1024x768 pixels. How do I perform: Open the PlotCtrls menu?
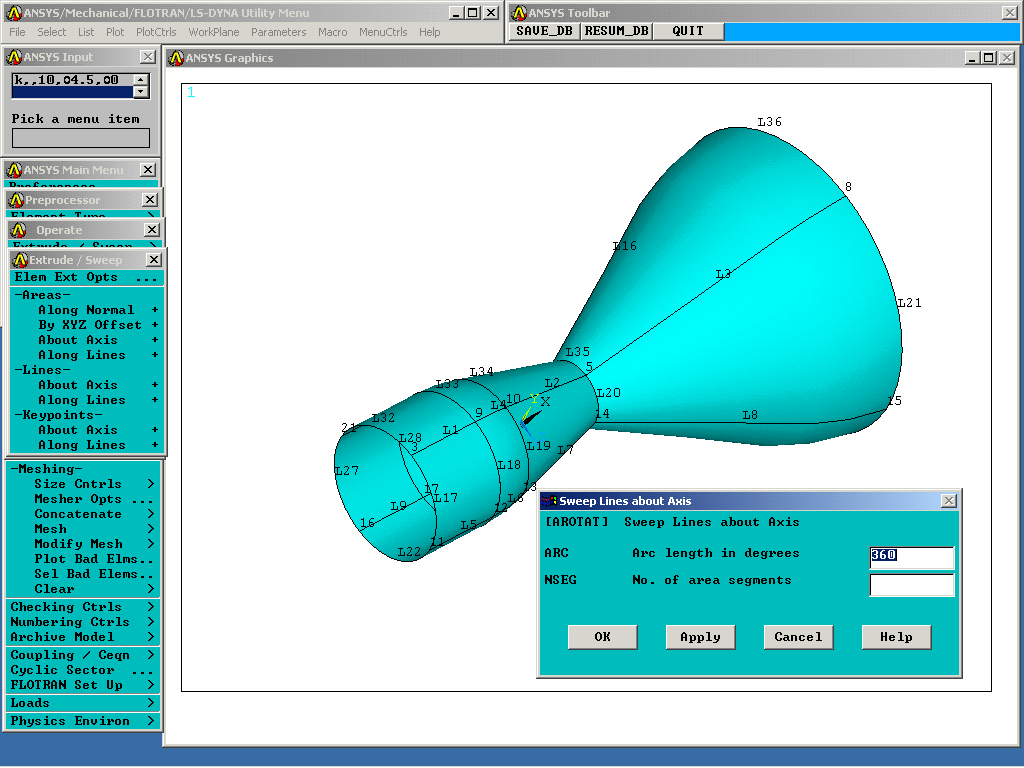point(156,32)
